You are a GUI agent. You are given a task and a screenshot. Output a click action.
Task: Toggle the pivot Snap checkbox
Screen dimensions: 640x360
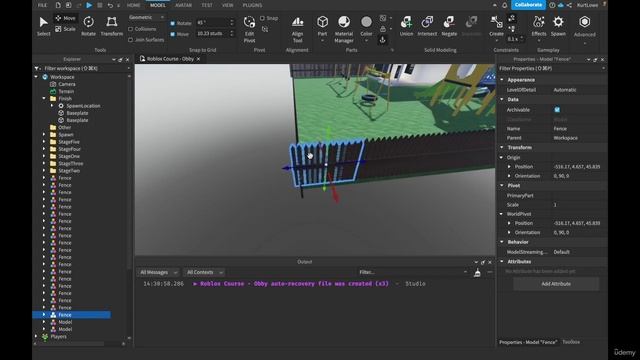[262, 18]
